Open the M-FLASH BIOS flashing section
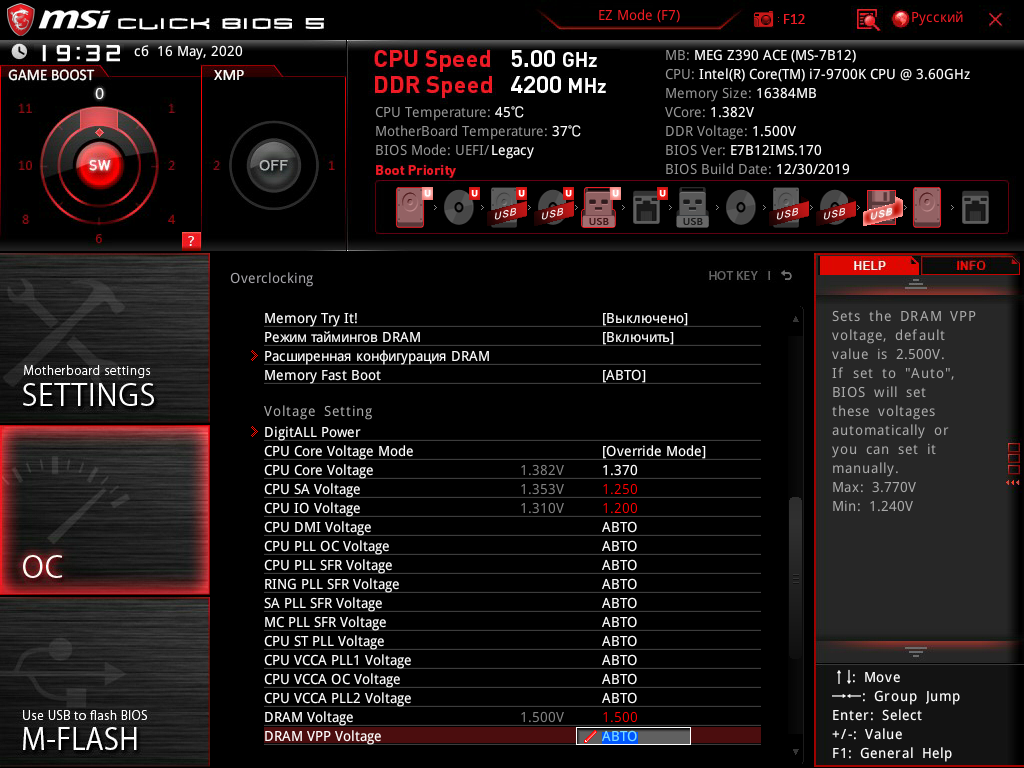This screenshot has width=1024, height=768. tap(104, 682)
